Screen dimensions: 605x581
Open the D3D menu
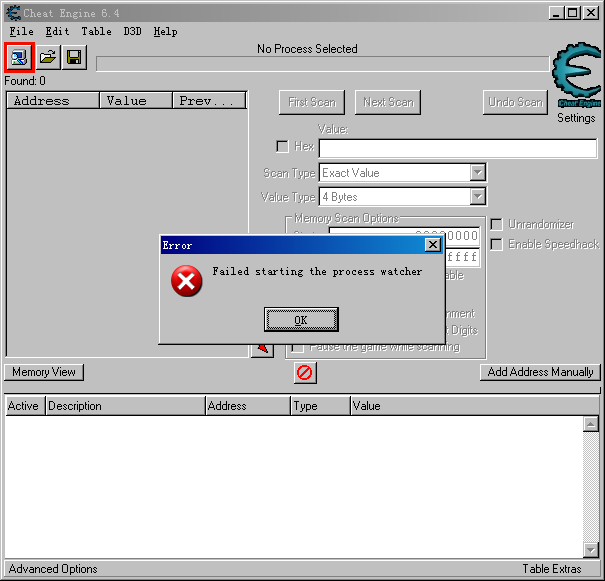(132, 31)
